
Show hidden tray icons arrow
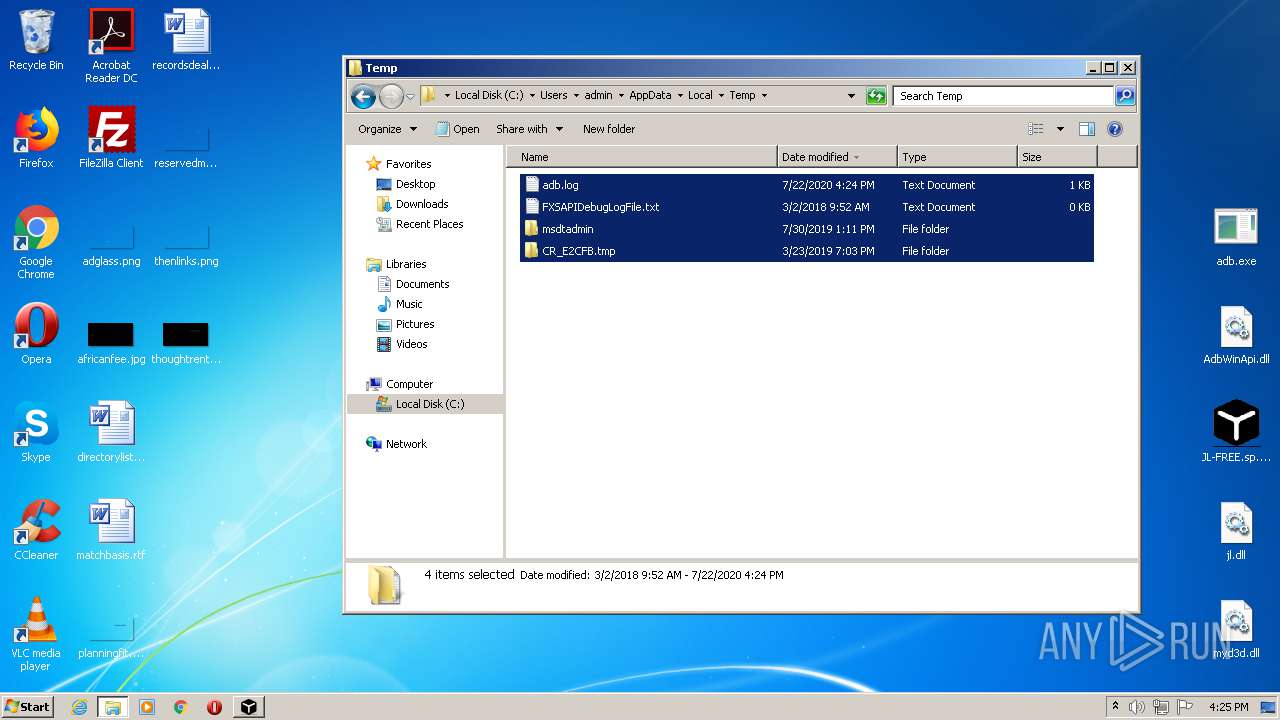point(1115,707)
